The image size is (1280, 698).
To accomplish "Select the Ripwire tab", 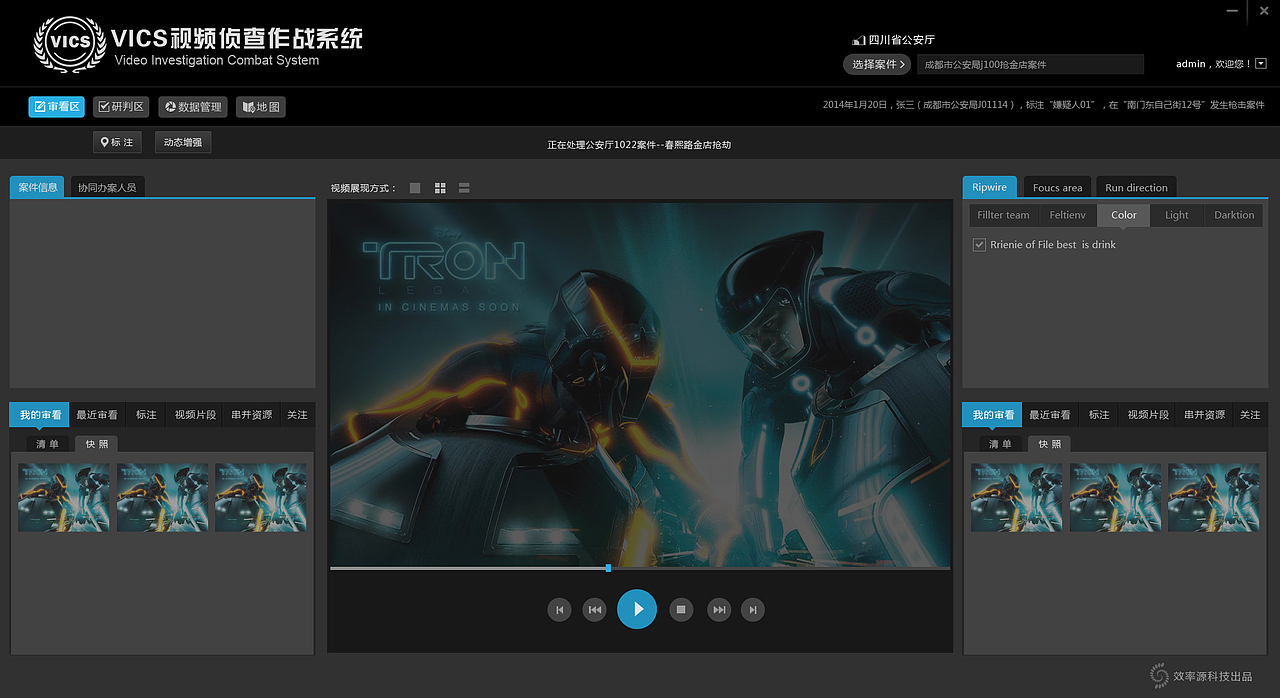I will 990,187.
